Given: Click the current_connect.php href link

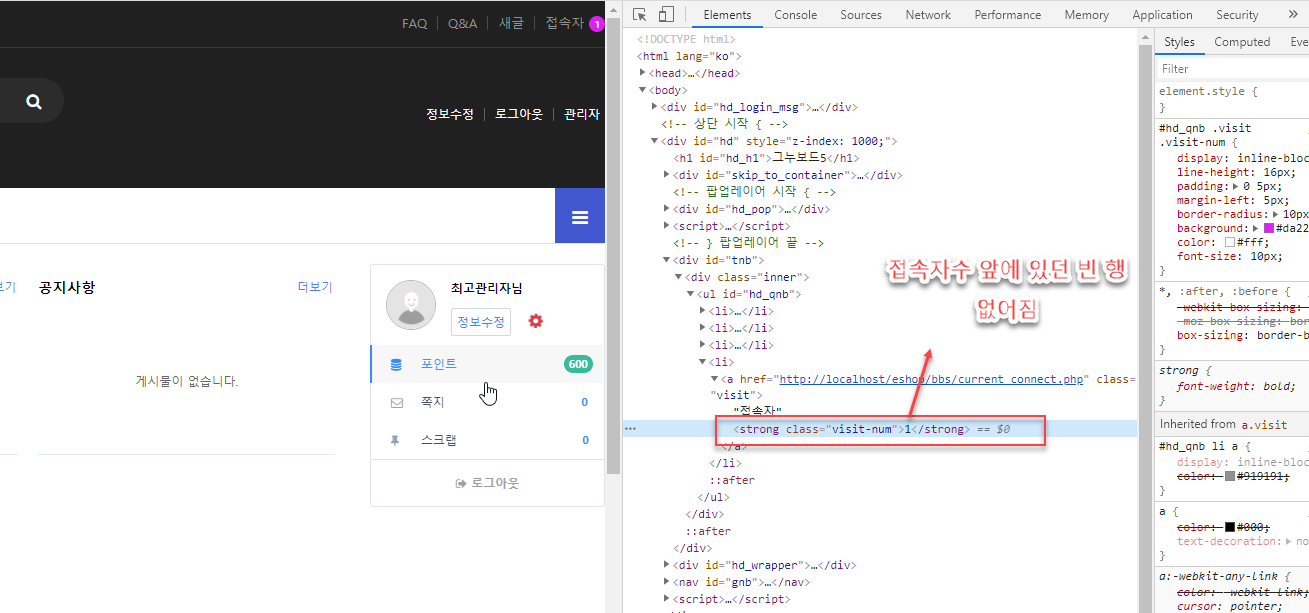Looking at the screenshot, I should (x=932, y=379).
